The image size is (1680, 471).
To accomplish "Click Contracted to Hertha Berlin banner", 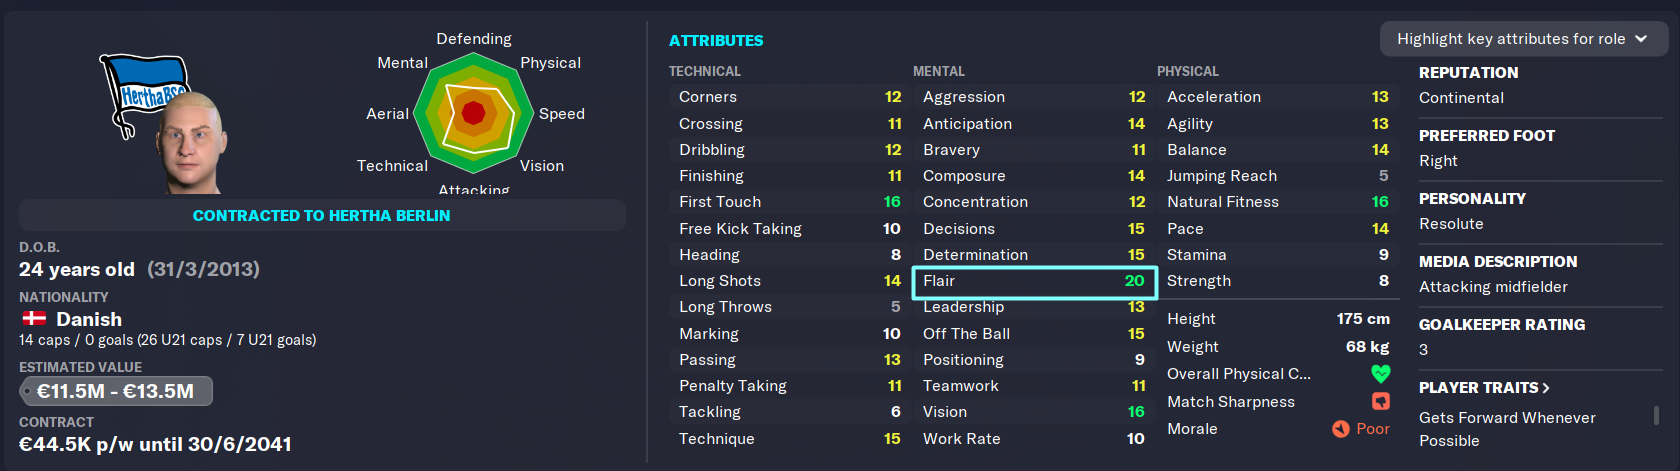I will pos(322,215).
